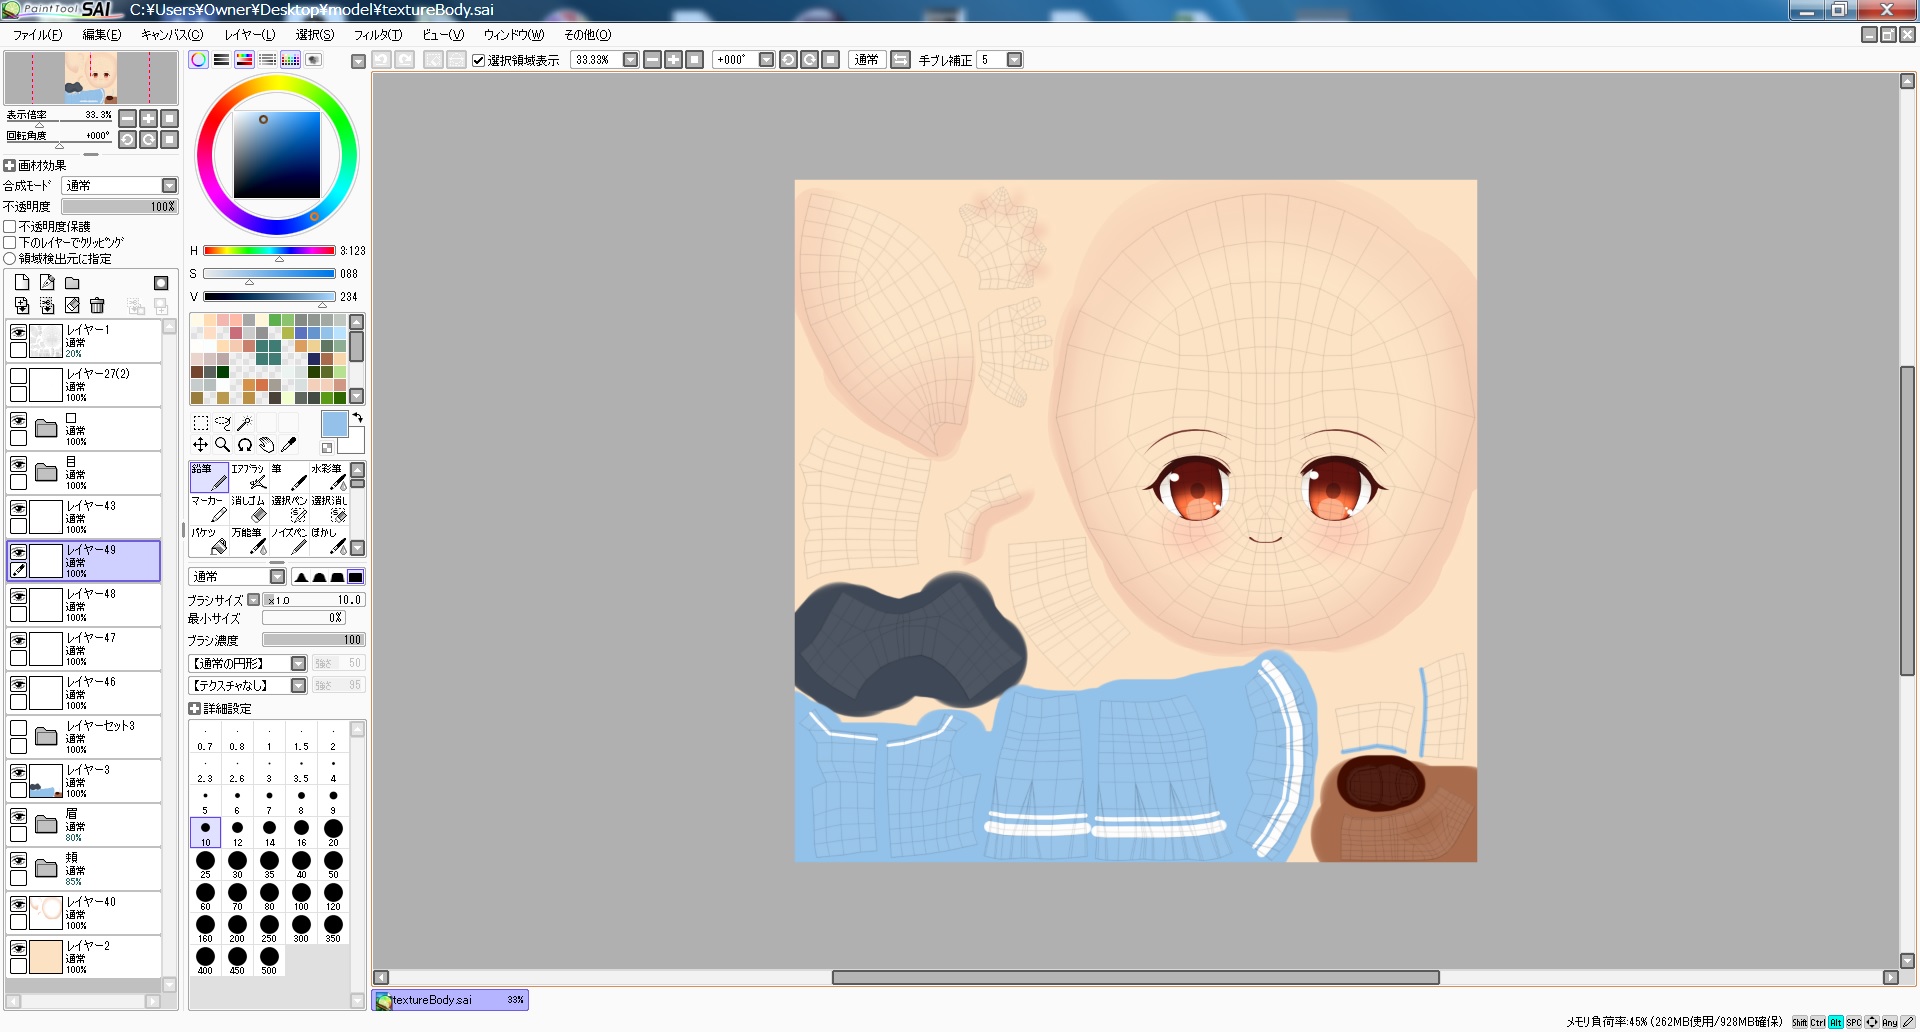Create a new layer folder
The image size is (1920, 1032).
coord(72,283)
